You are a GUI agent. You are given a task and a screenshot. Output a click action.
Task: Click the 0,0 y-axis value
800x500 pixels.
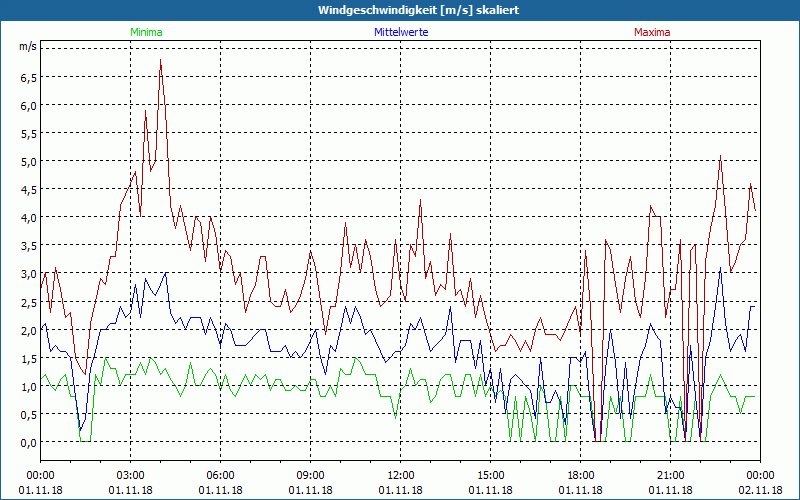[29, 442]
